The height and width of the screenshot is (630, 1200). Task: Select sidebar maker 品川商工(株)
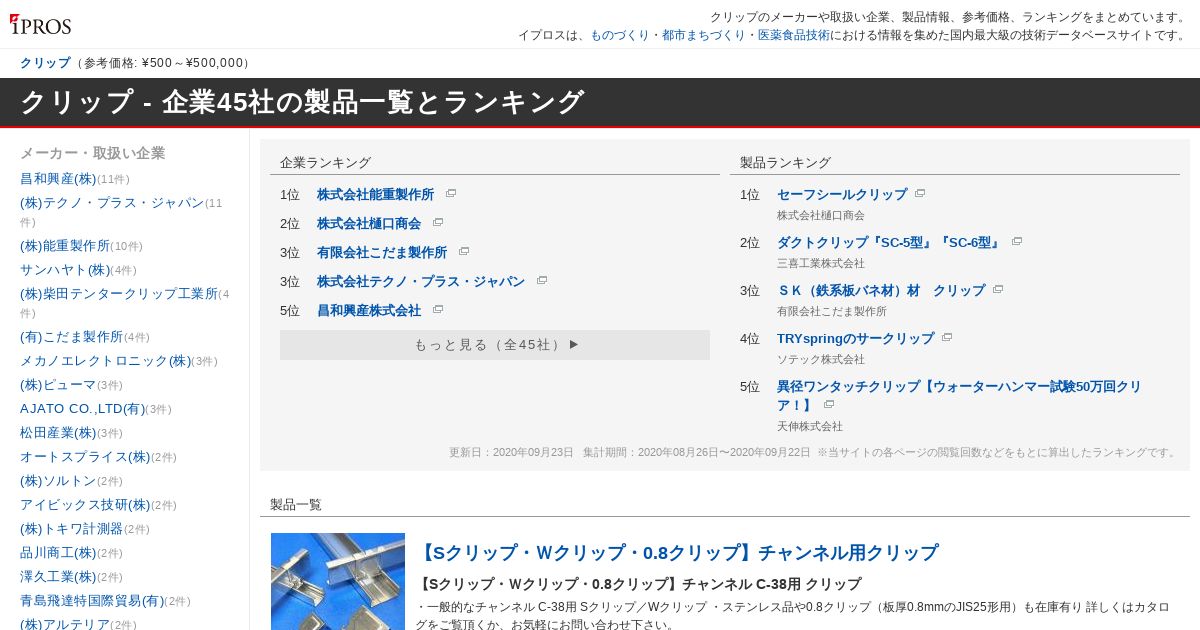(58, 553)
